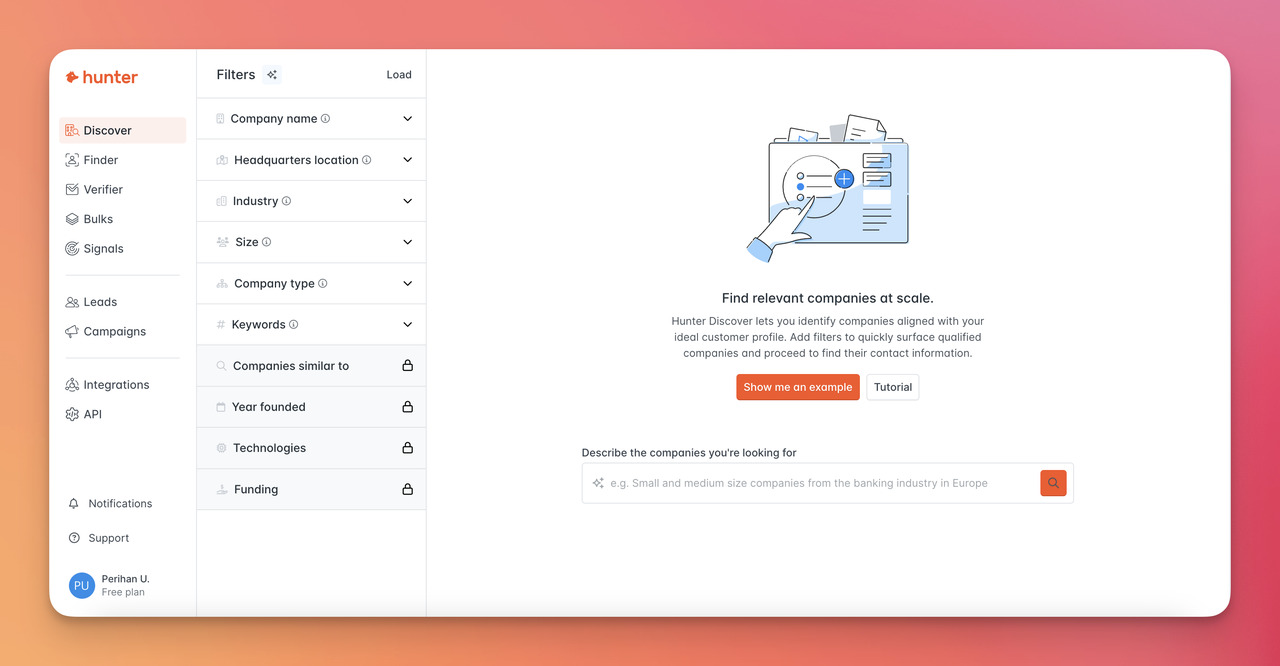The image size is (1280, 666).
Task: Open the Discover section
Action: [122, 130]
